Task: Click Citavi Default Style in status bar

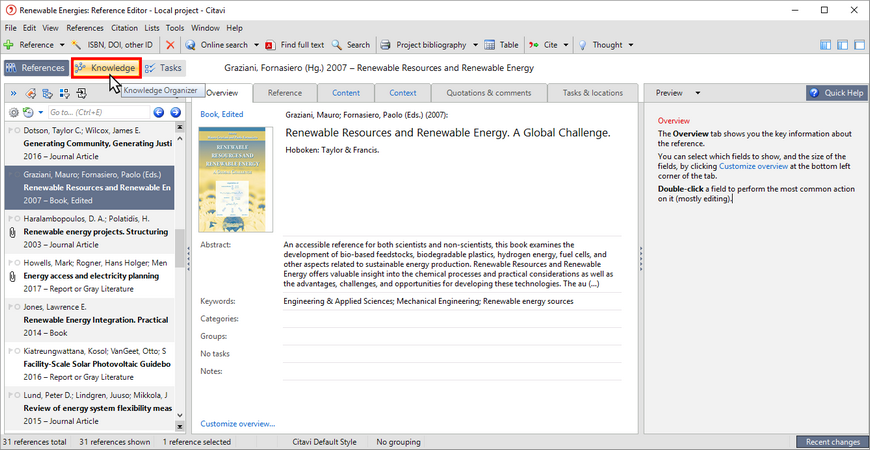Action: click(x=325, y=442)
